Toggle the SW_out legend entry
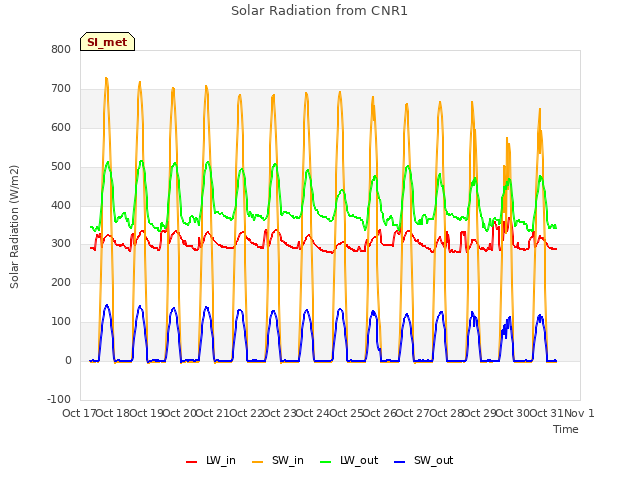Viewport: 640px width, 480px height. tap(424, 460)
